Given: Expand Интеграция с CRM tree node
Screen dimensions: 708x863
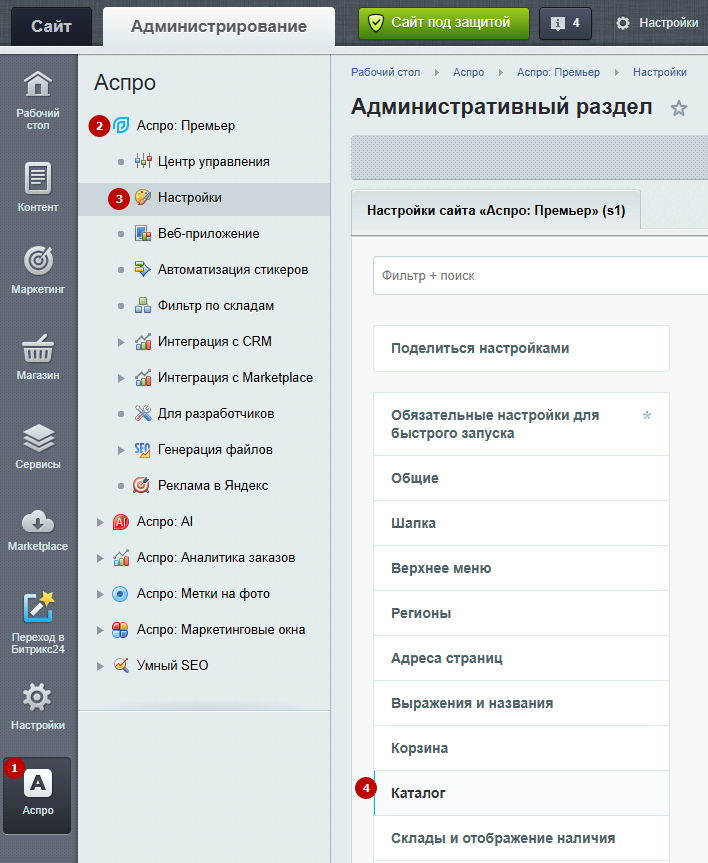Looking at the screenshot, I should [x=121, y=342].
